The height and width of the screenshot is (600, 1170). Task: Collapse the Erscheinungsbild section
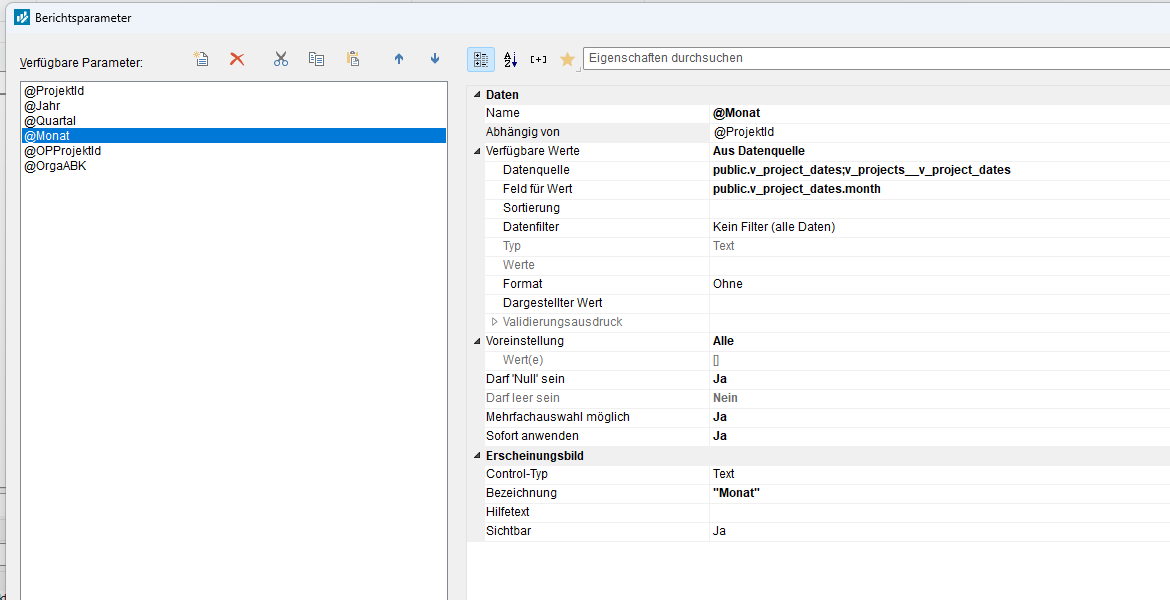476,456
